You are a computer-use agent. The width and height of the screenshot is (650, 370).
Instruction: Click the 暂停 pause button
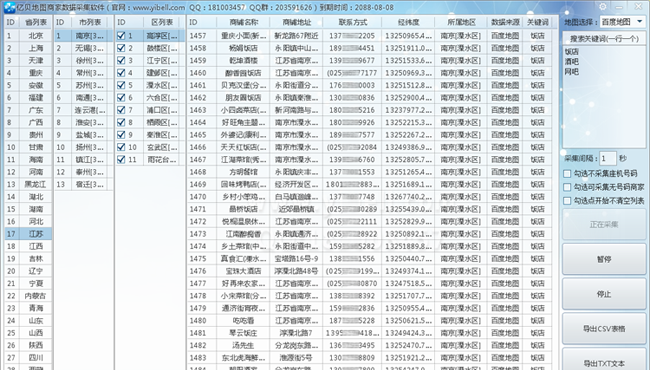click(604, 259)
